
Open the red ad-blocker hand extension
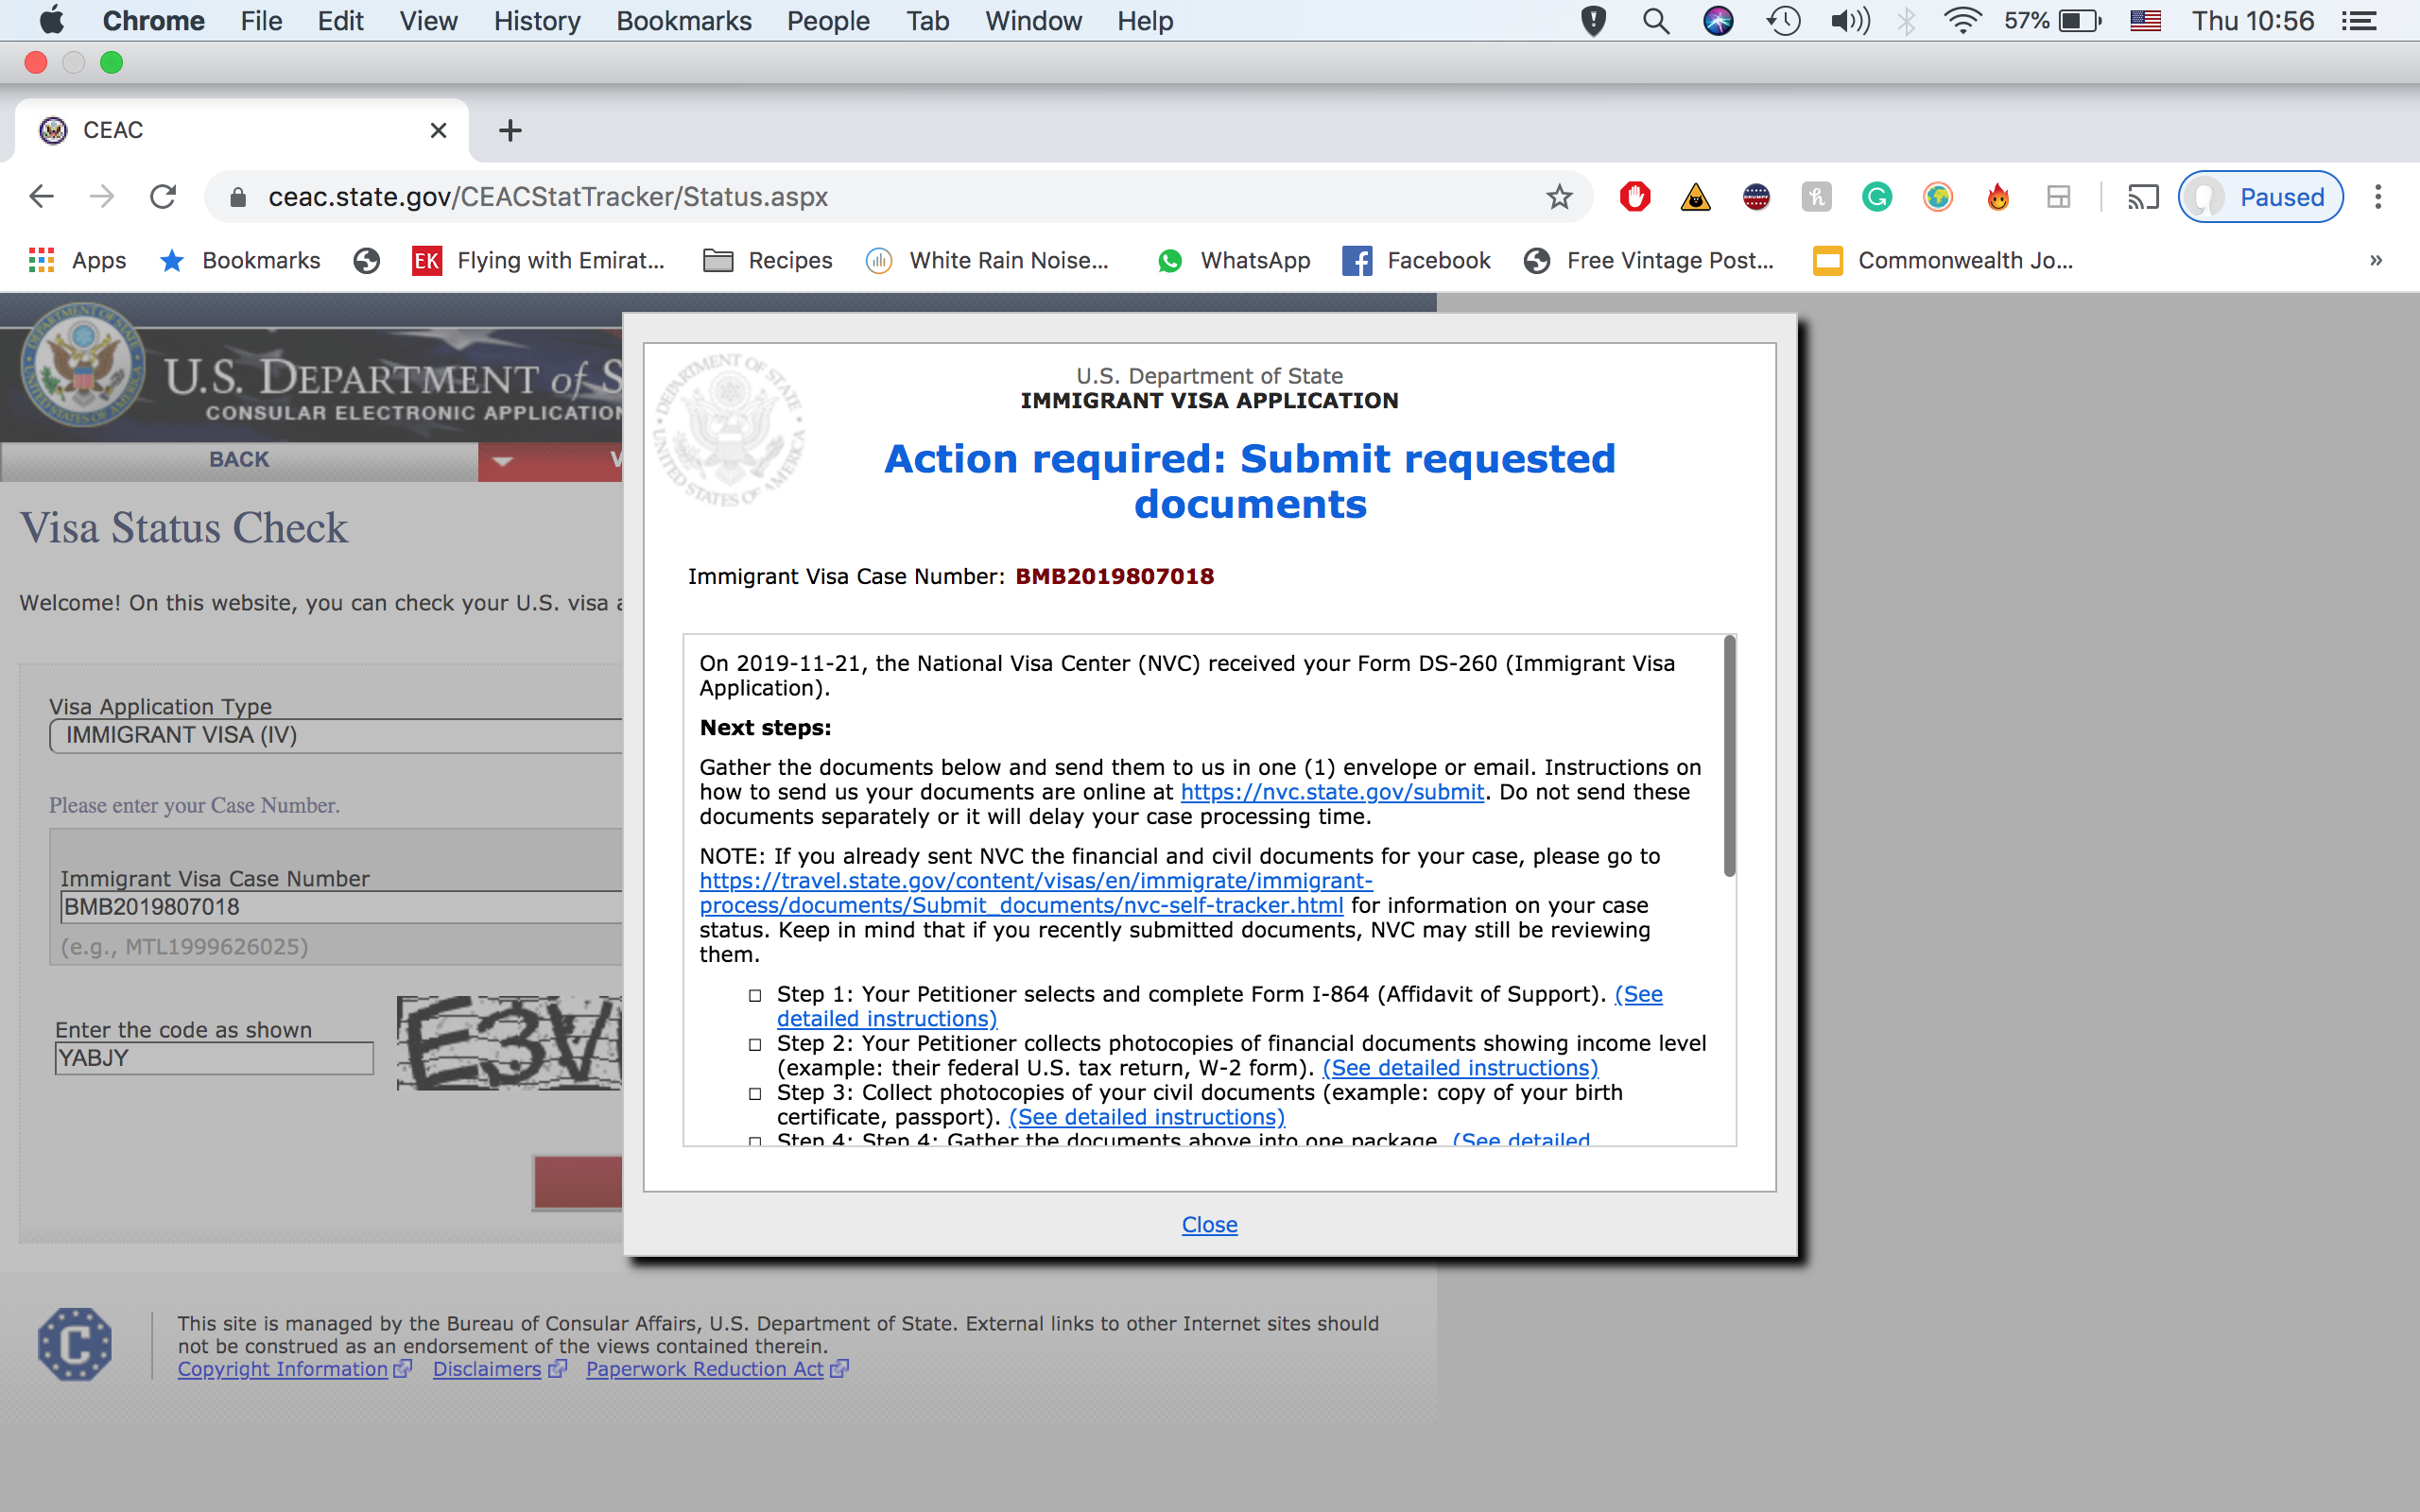[x=1635, y=197]
